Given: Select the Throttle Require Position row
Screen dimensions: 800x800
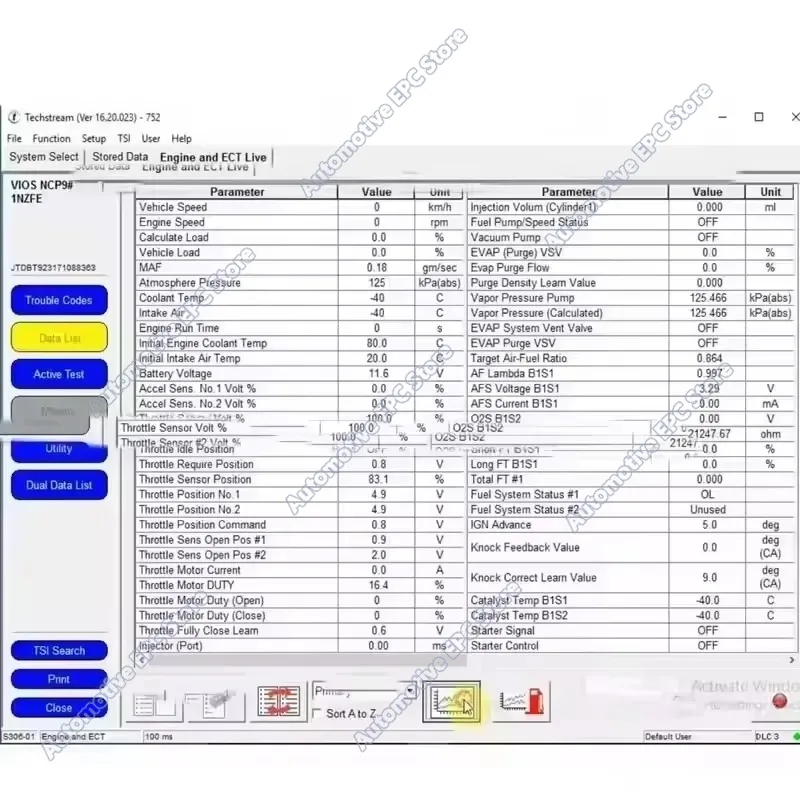Looking at the screenshot, I should point(299,464).
